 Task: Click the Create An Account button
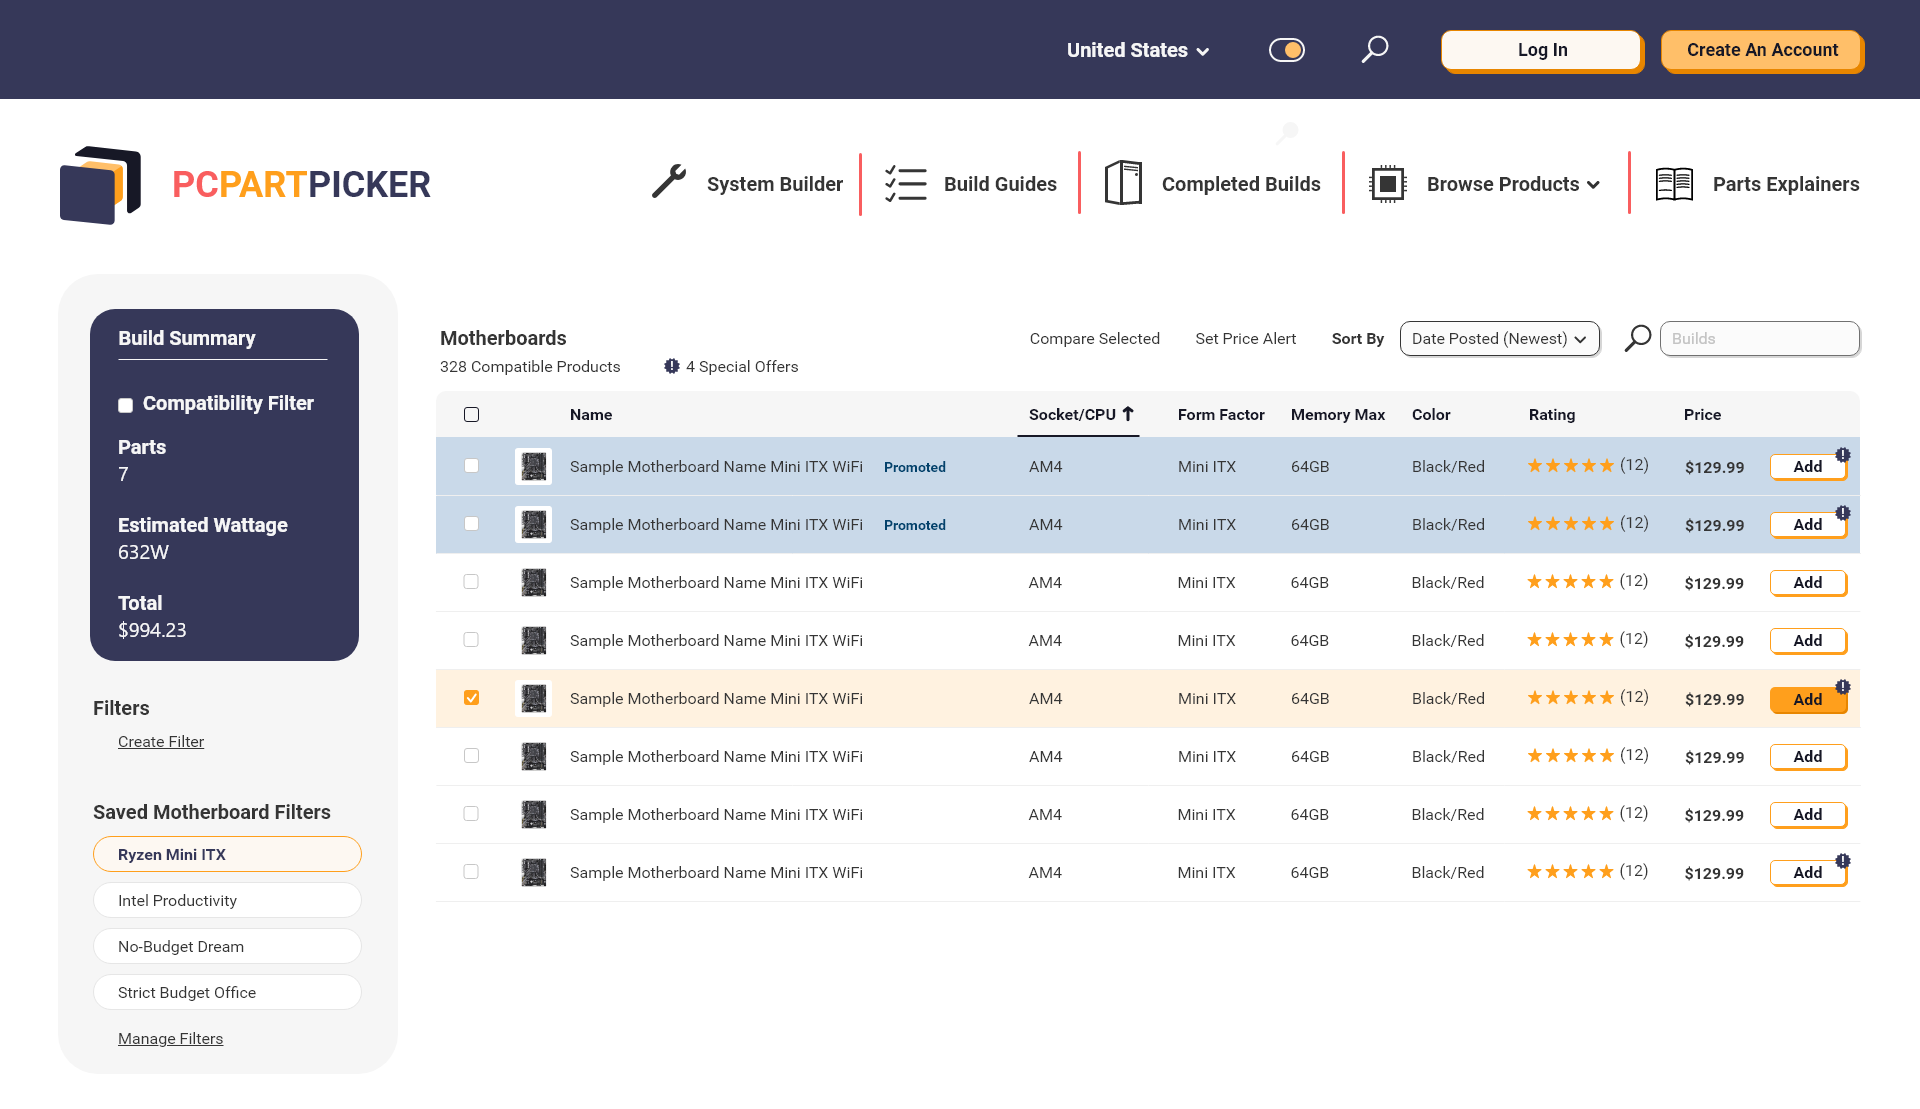(1761, 50)
